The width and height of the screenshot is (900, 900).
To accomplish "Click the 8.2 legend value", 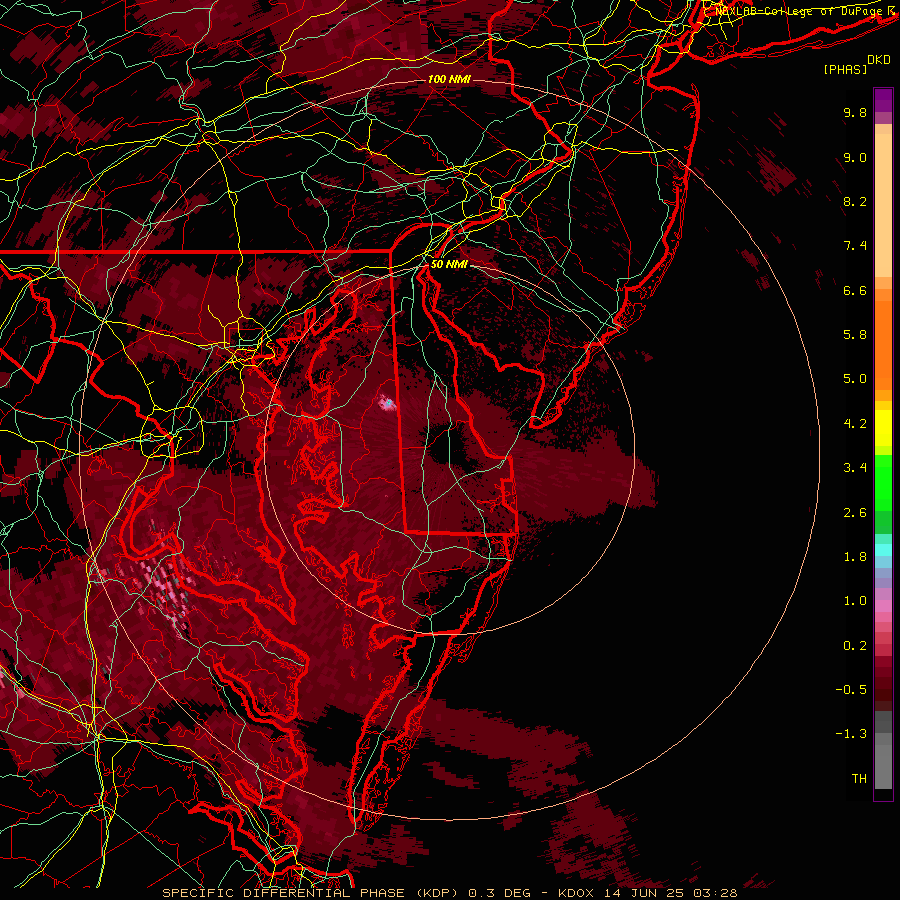I will click(855, 202).
